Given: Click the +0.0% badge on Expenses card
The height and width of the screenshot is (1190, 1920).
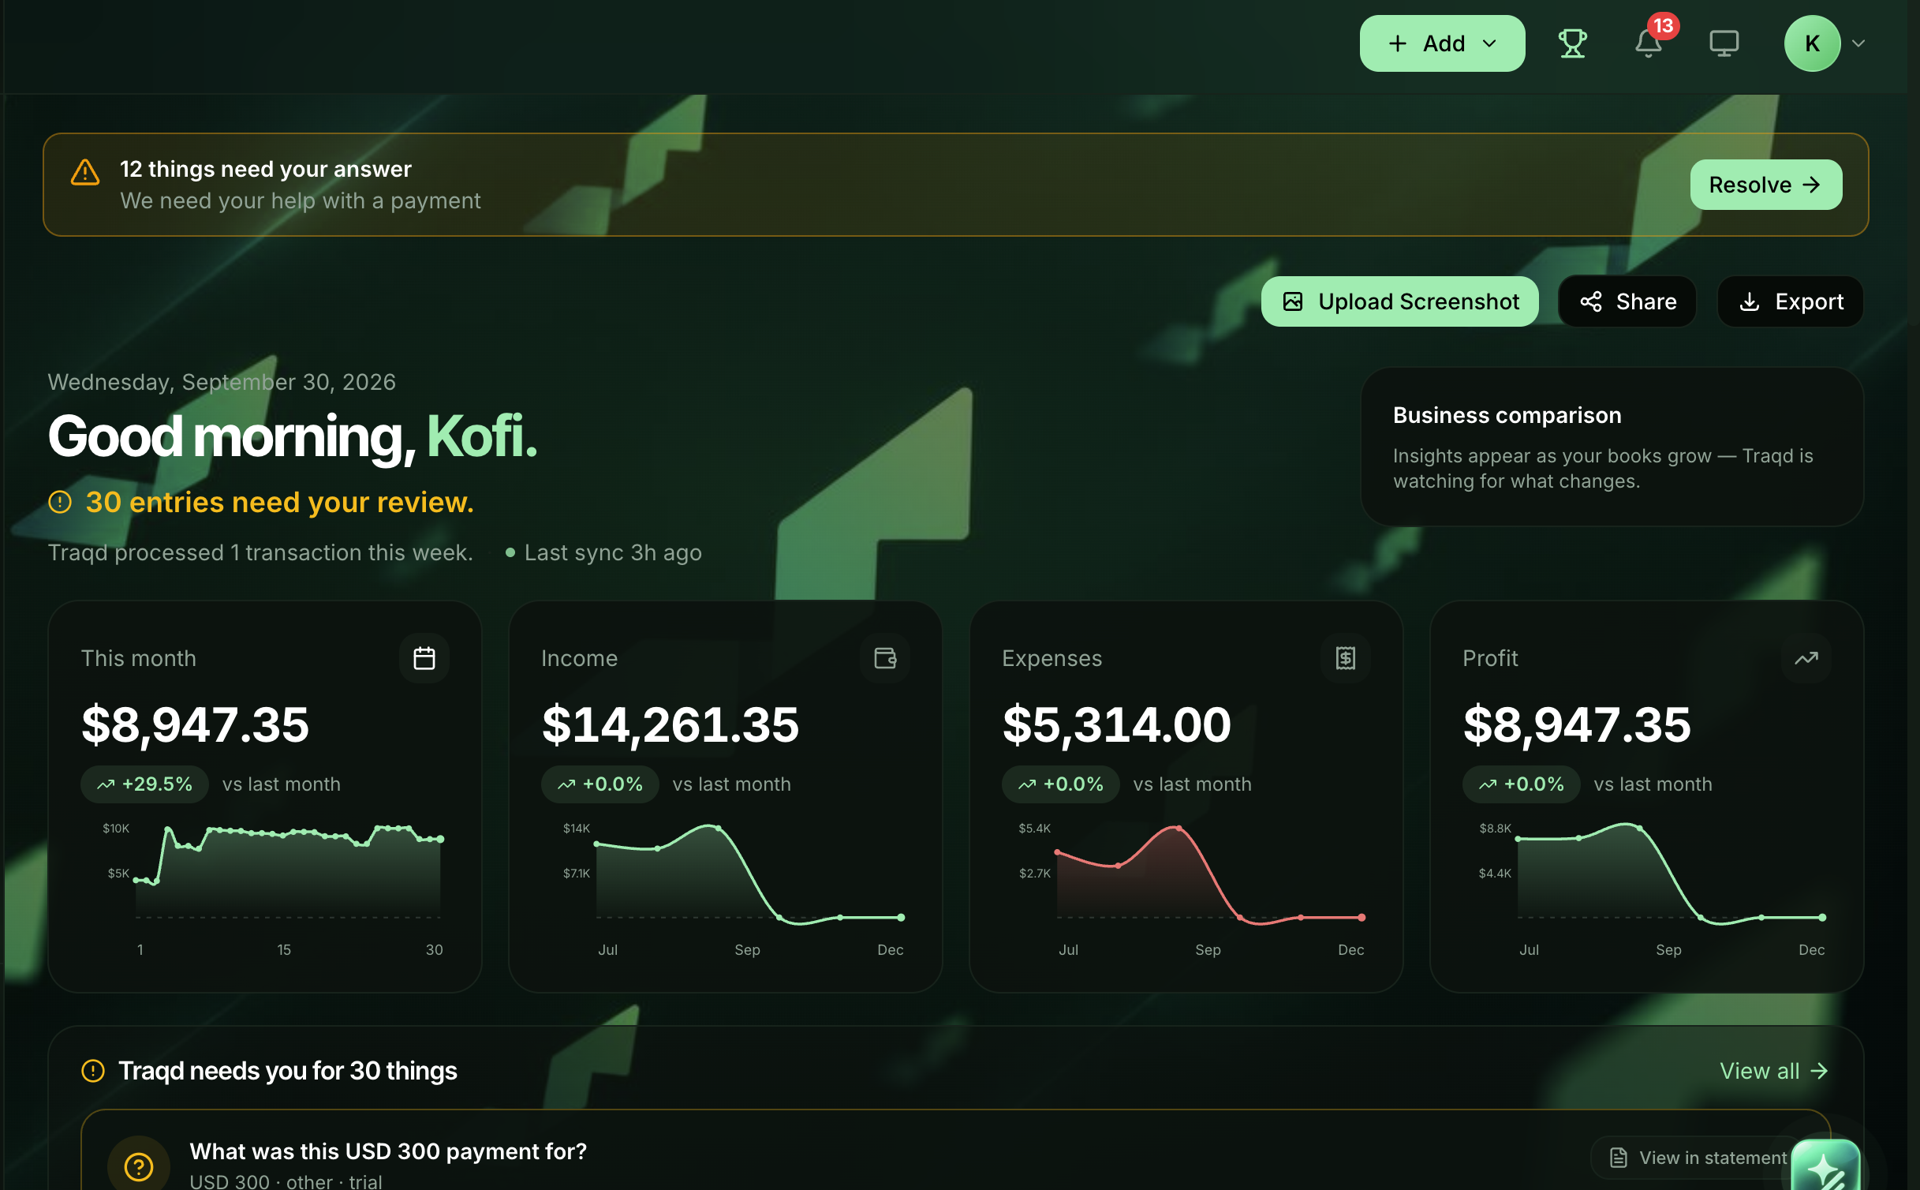Looking at the screenshot, I should click(x=1061, y=784).
